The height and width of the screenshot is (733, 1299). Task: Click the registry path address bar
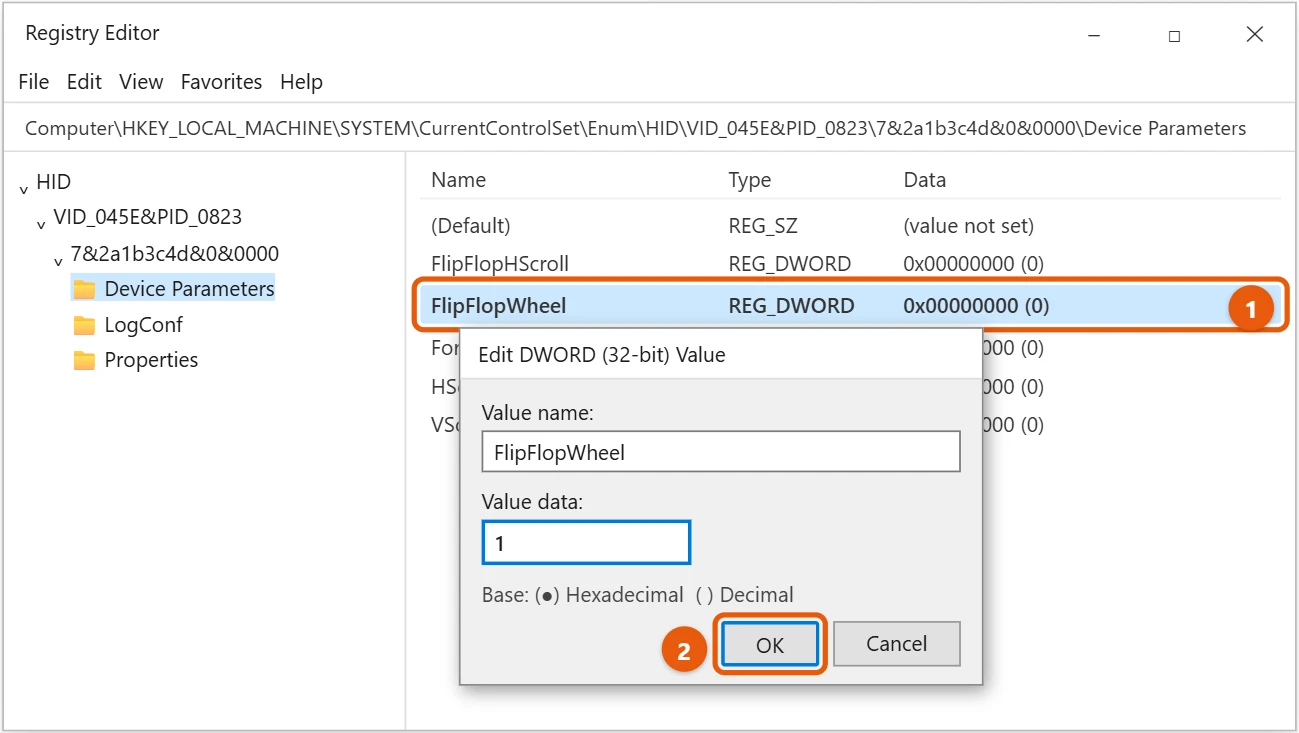click(649, 129)
